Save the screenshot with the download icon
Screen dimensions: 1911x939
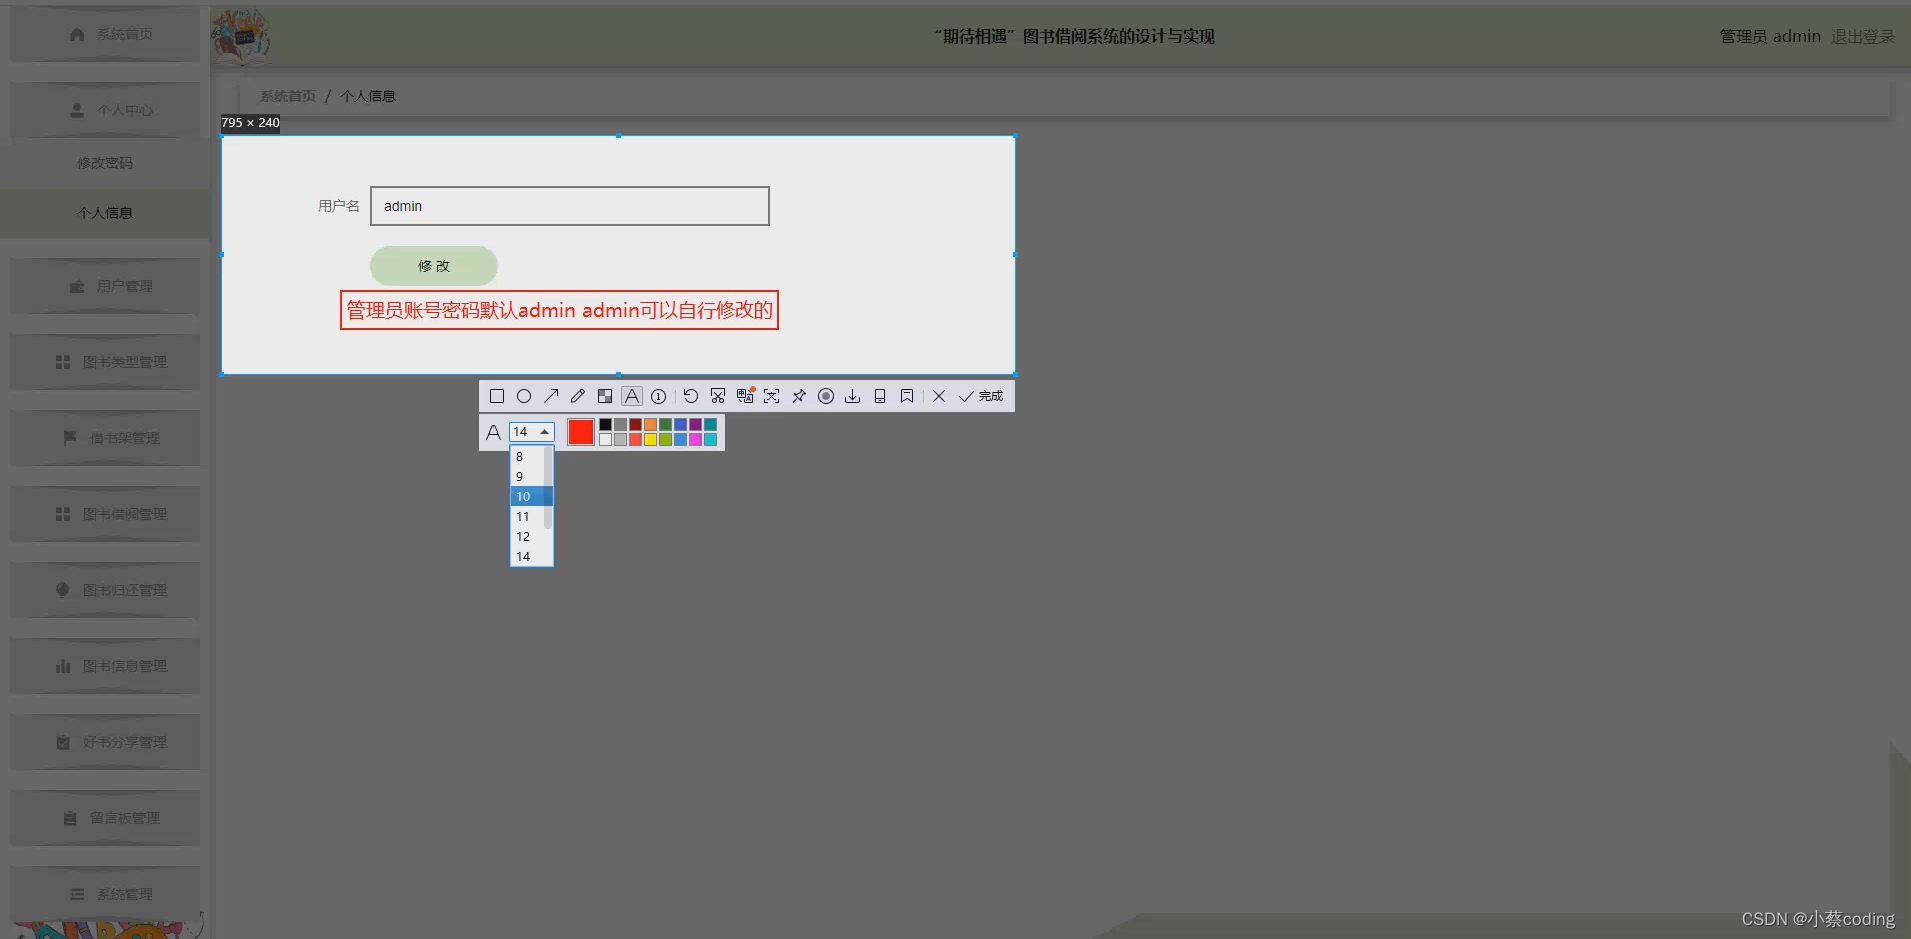[x=853, y=396]
